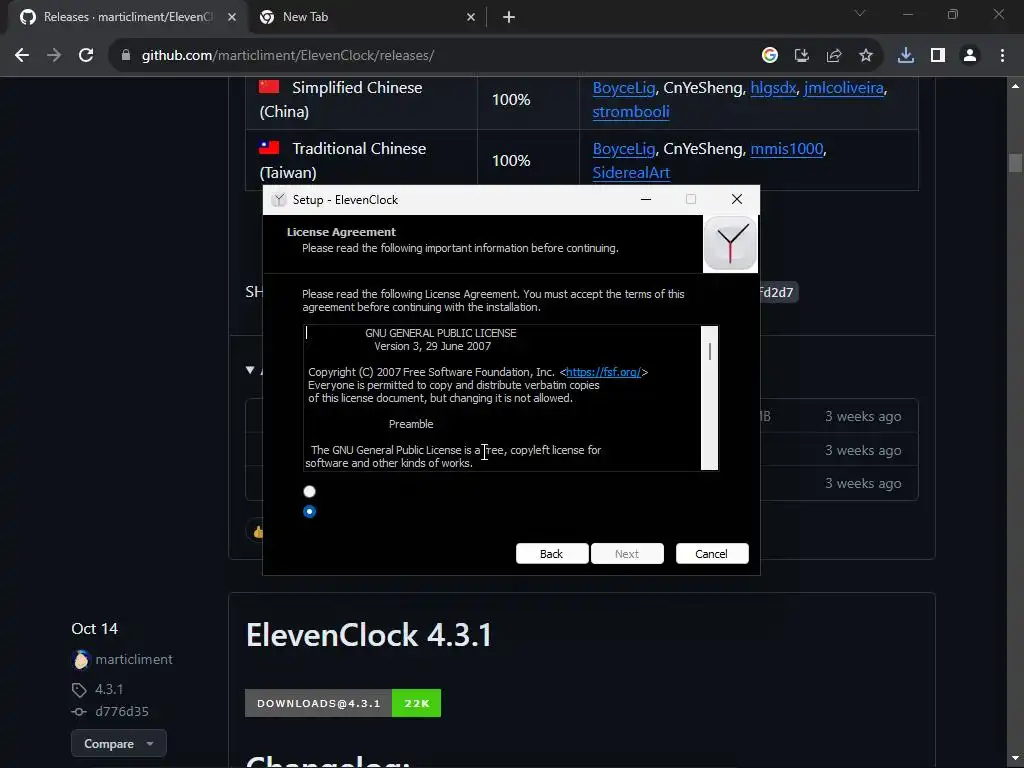Select the upper radio button in the installer
The image size is (1024, 768).
[x=310, y=491]
